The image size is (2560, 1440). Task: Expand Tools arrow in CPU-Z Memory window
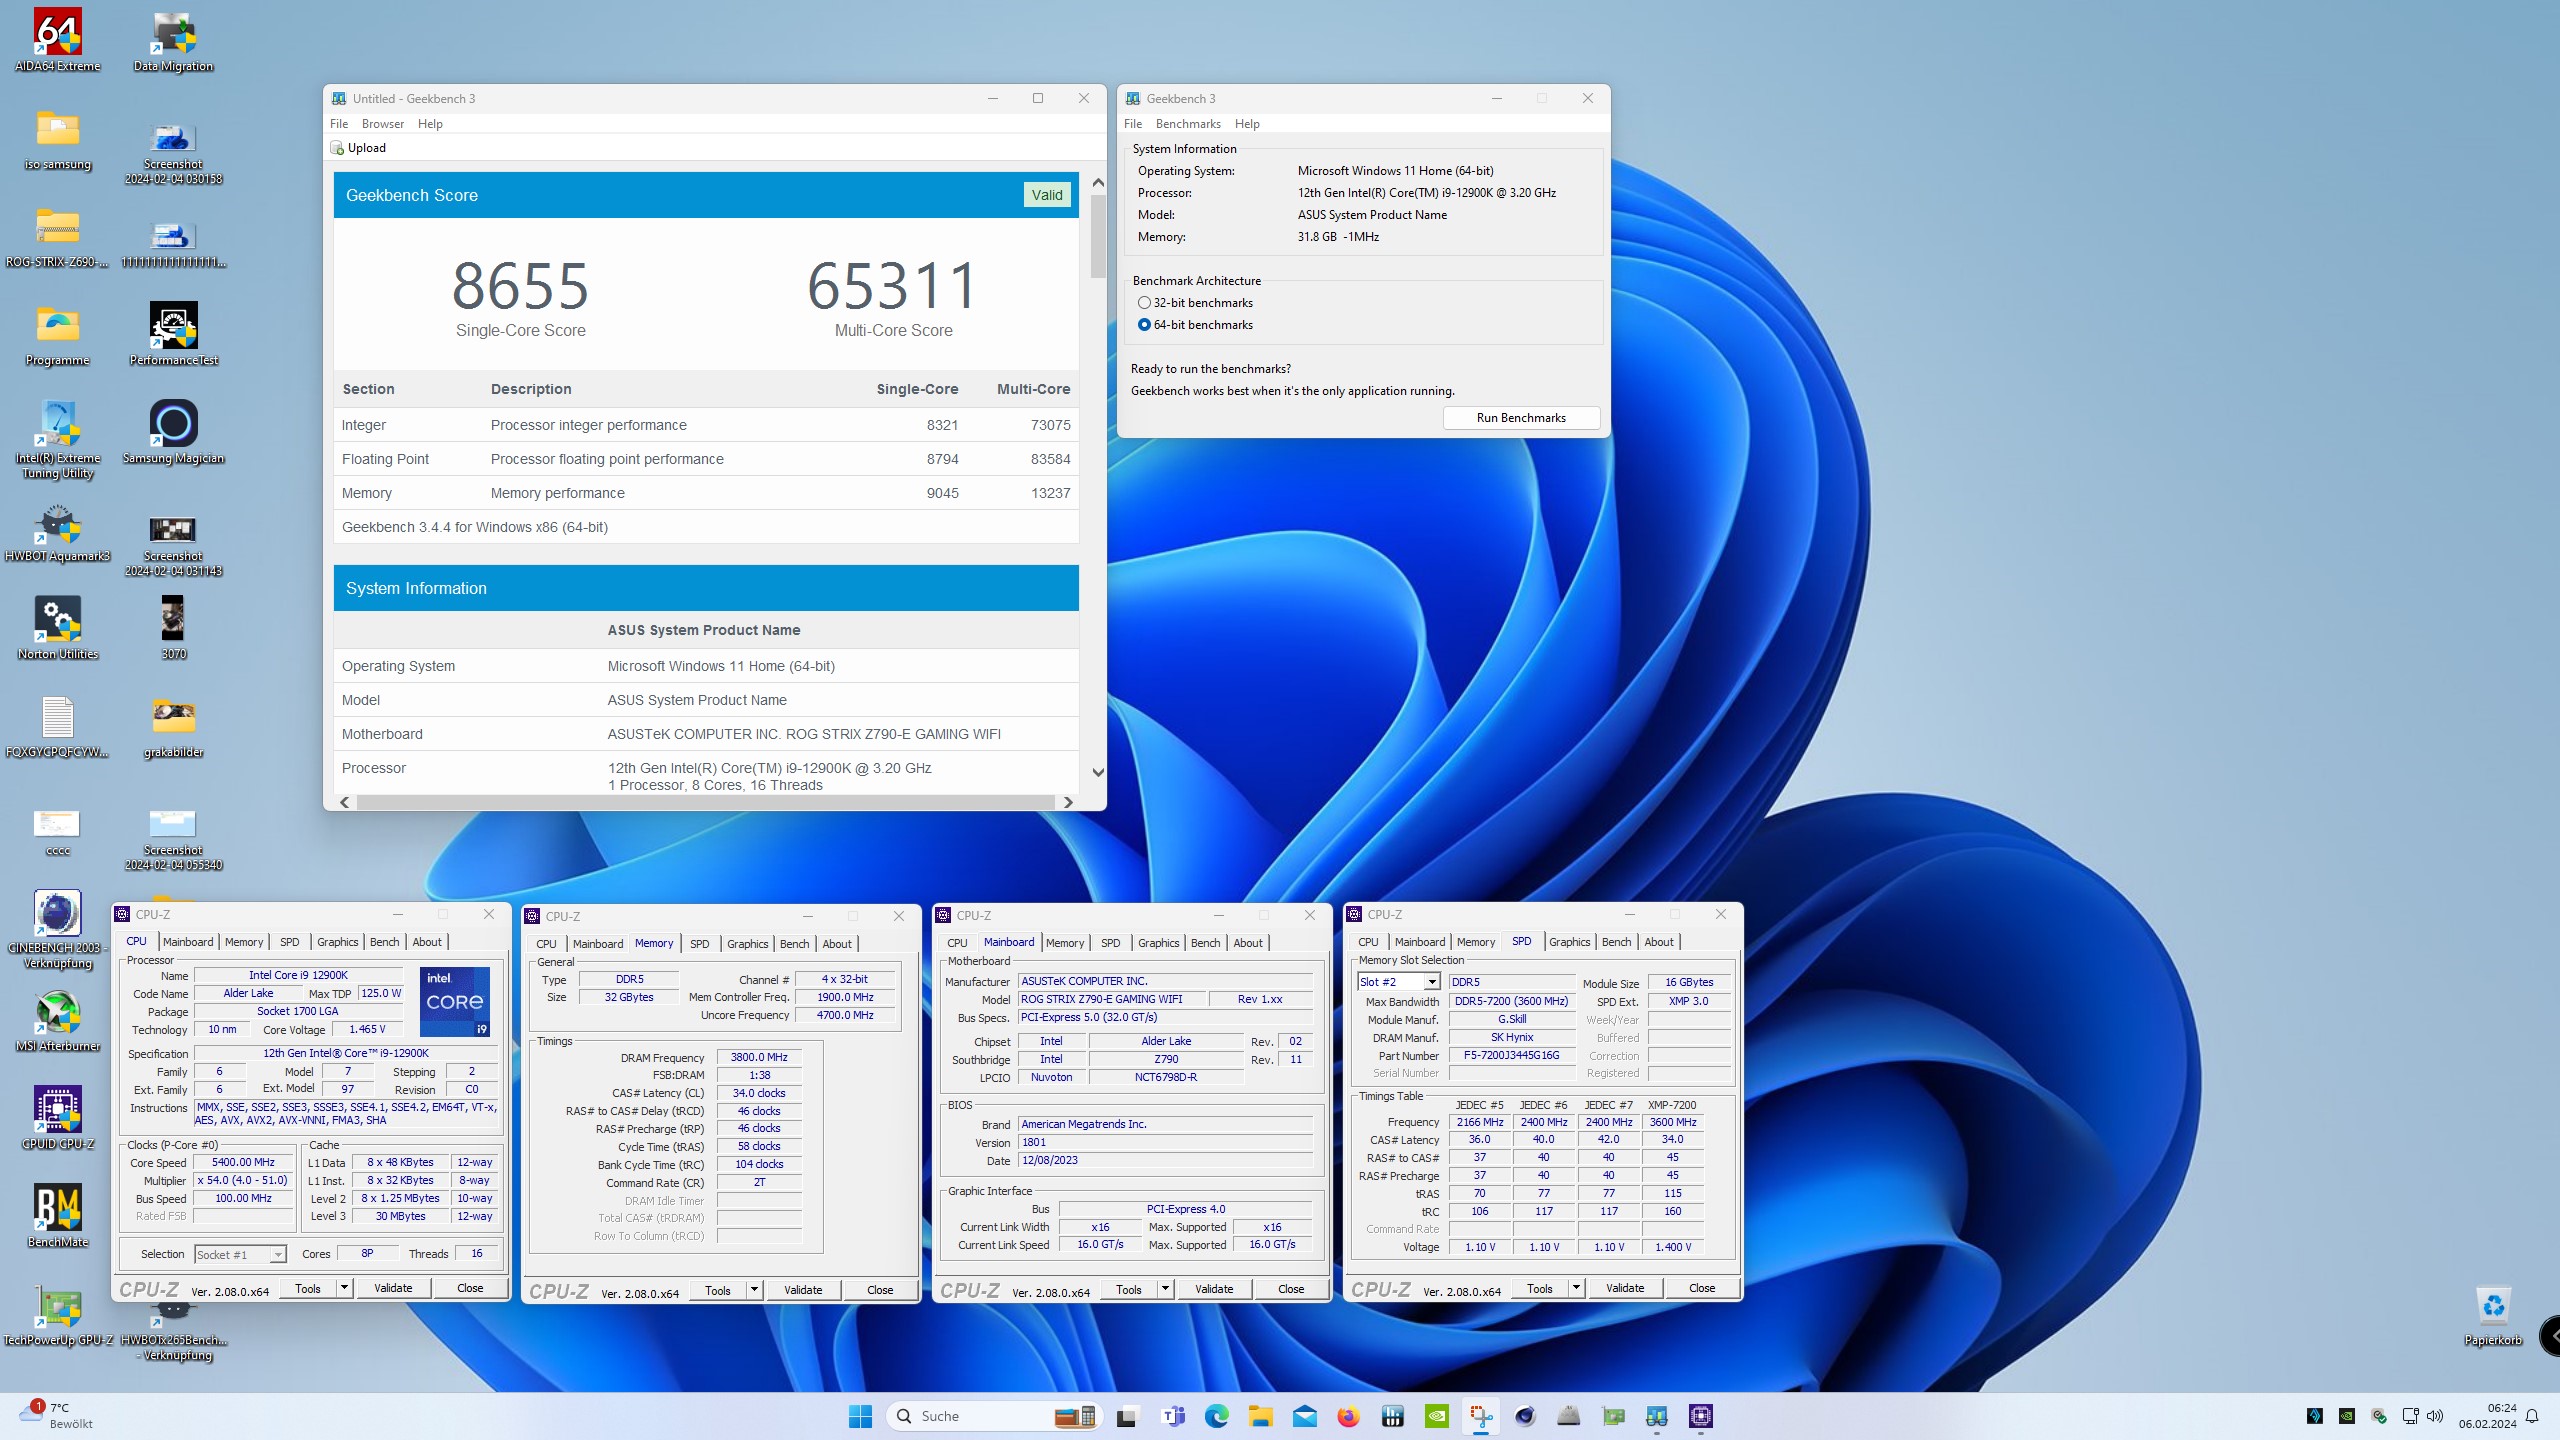pos(755,1290)
